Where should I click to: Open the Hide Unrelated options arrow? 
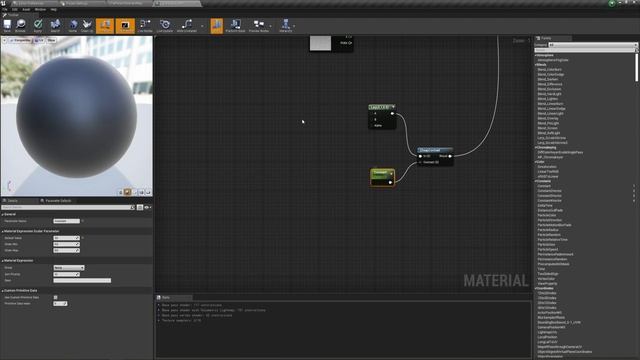pyautogui.click(x=202, y=26)
